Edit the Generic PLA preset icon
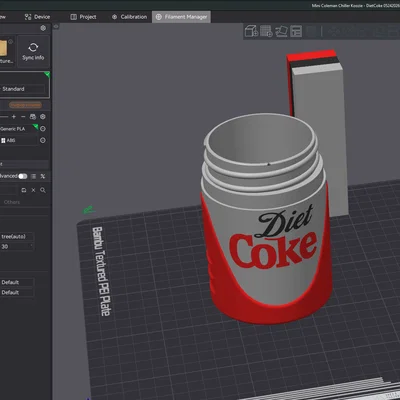 43,129
